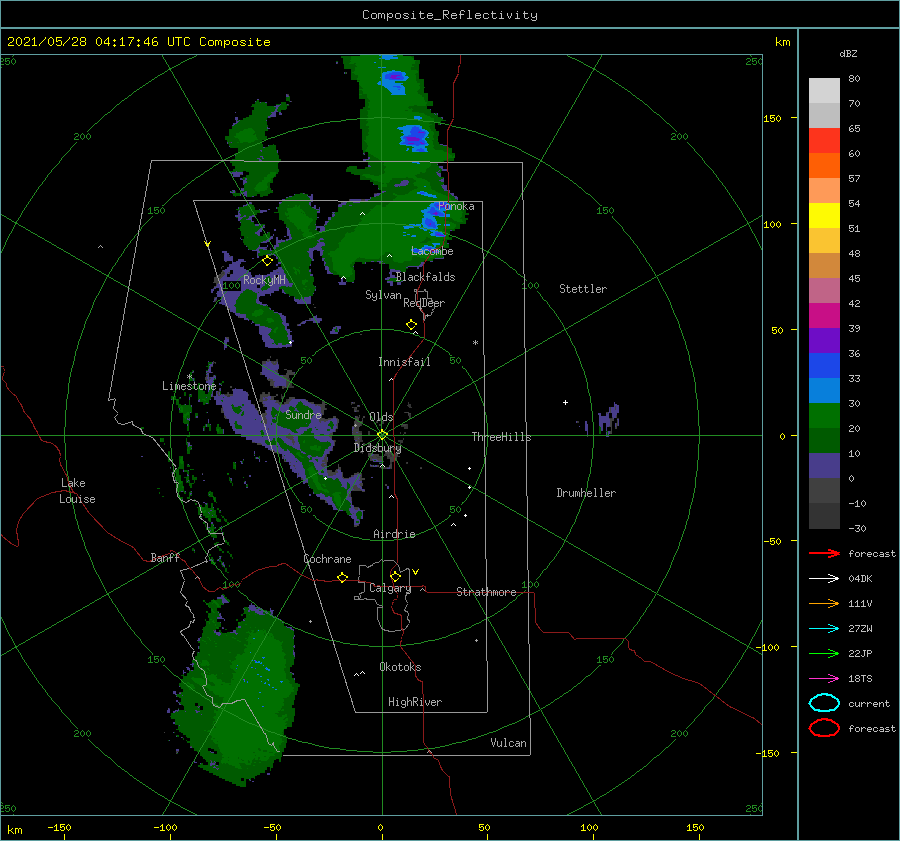Click the Lacombe label on the map
Image resolution: width=900 pixels, height=841 pixels.
click(432, 251)
